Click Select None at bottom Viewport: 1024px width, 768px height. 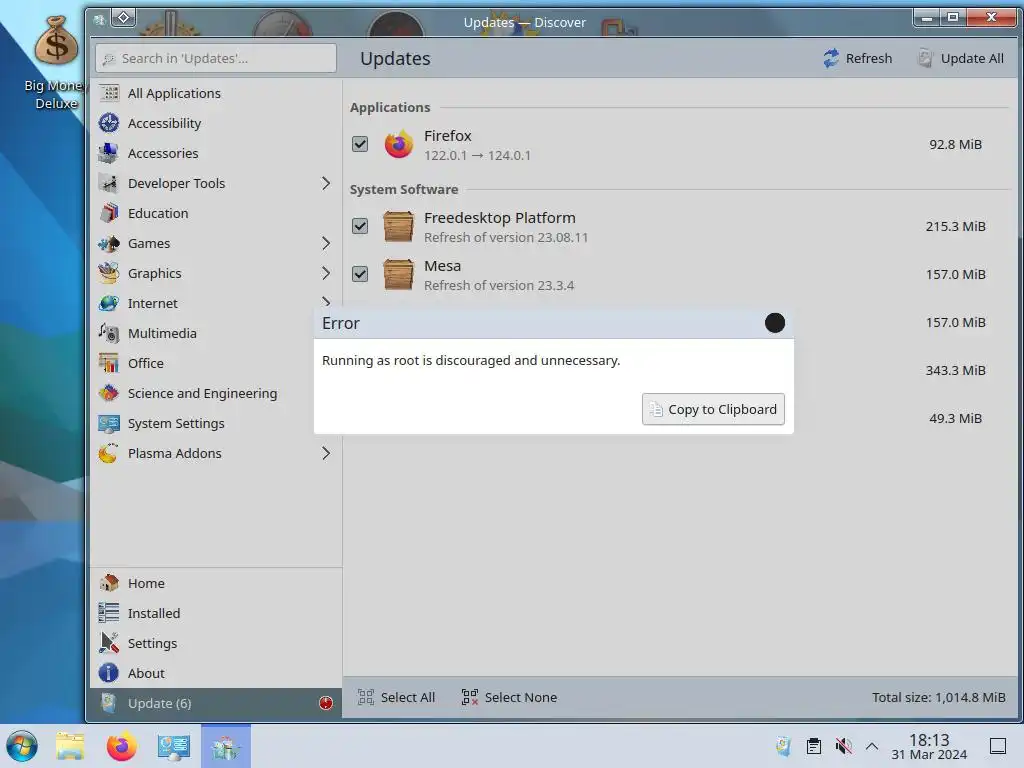coord(509,697)
